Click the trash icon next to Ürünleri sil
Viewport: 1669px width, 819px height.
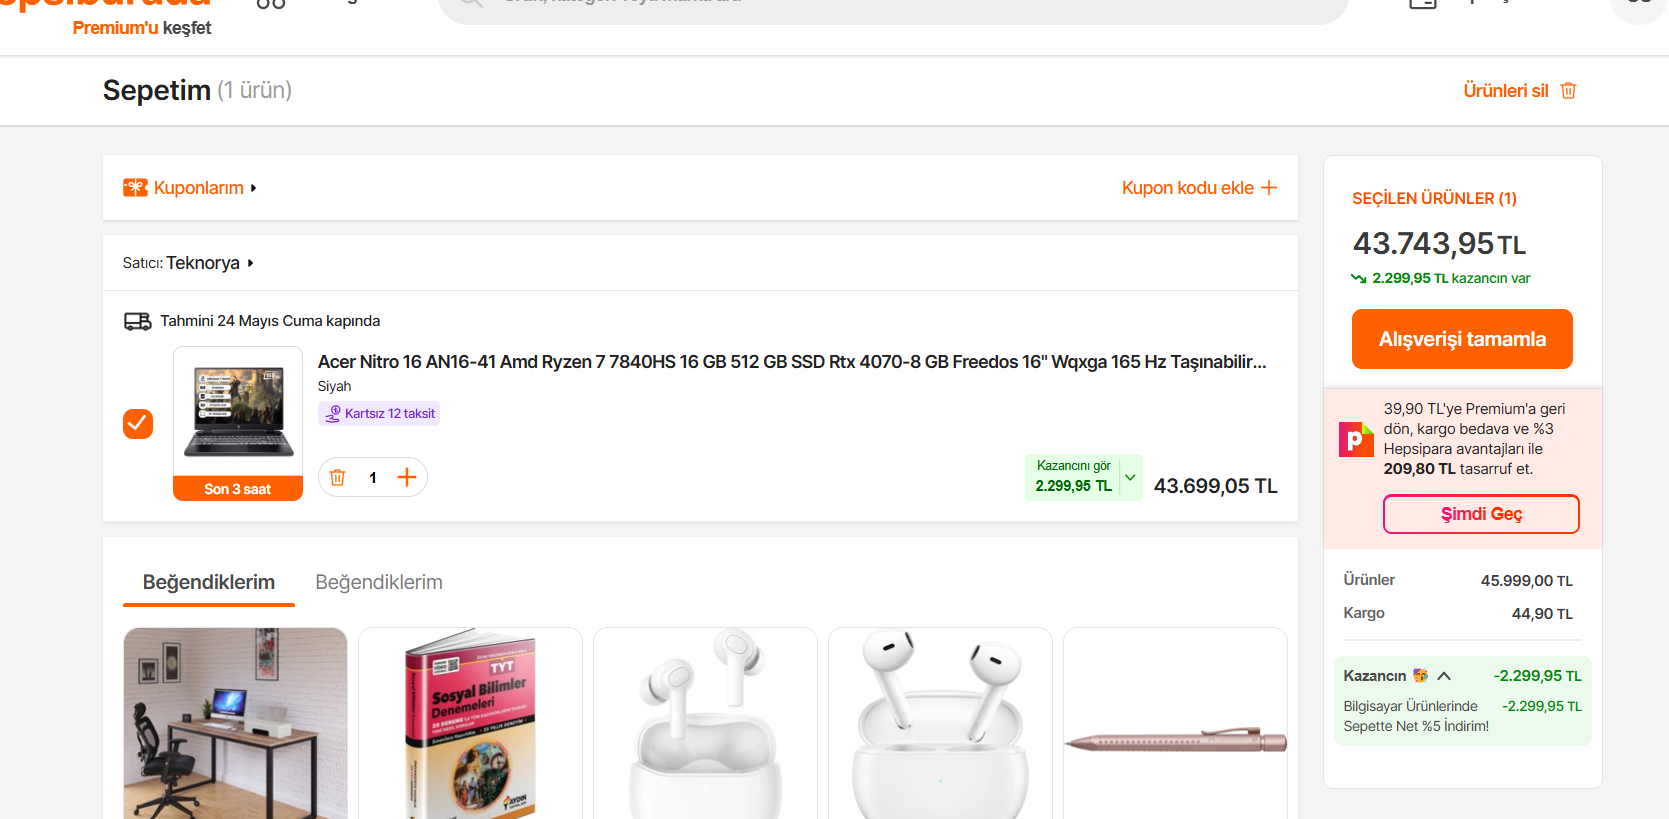tap(1568, 91)
